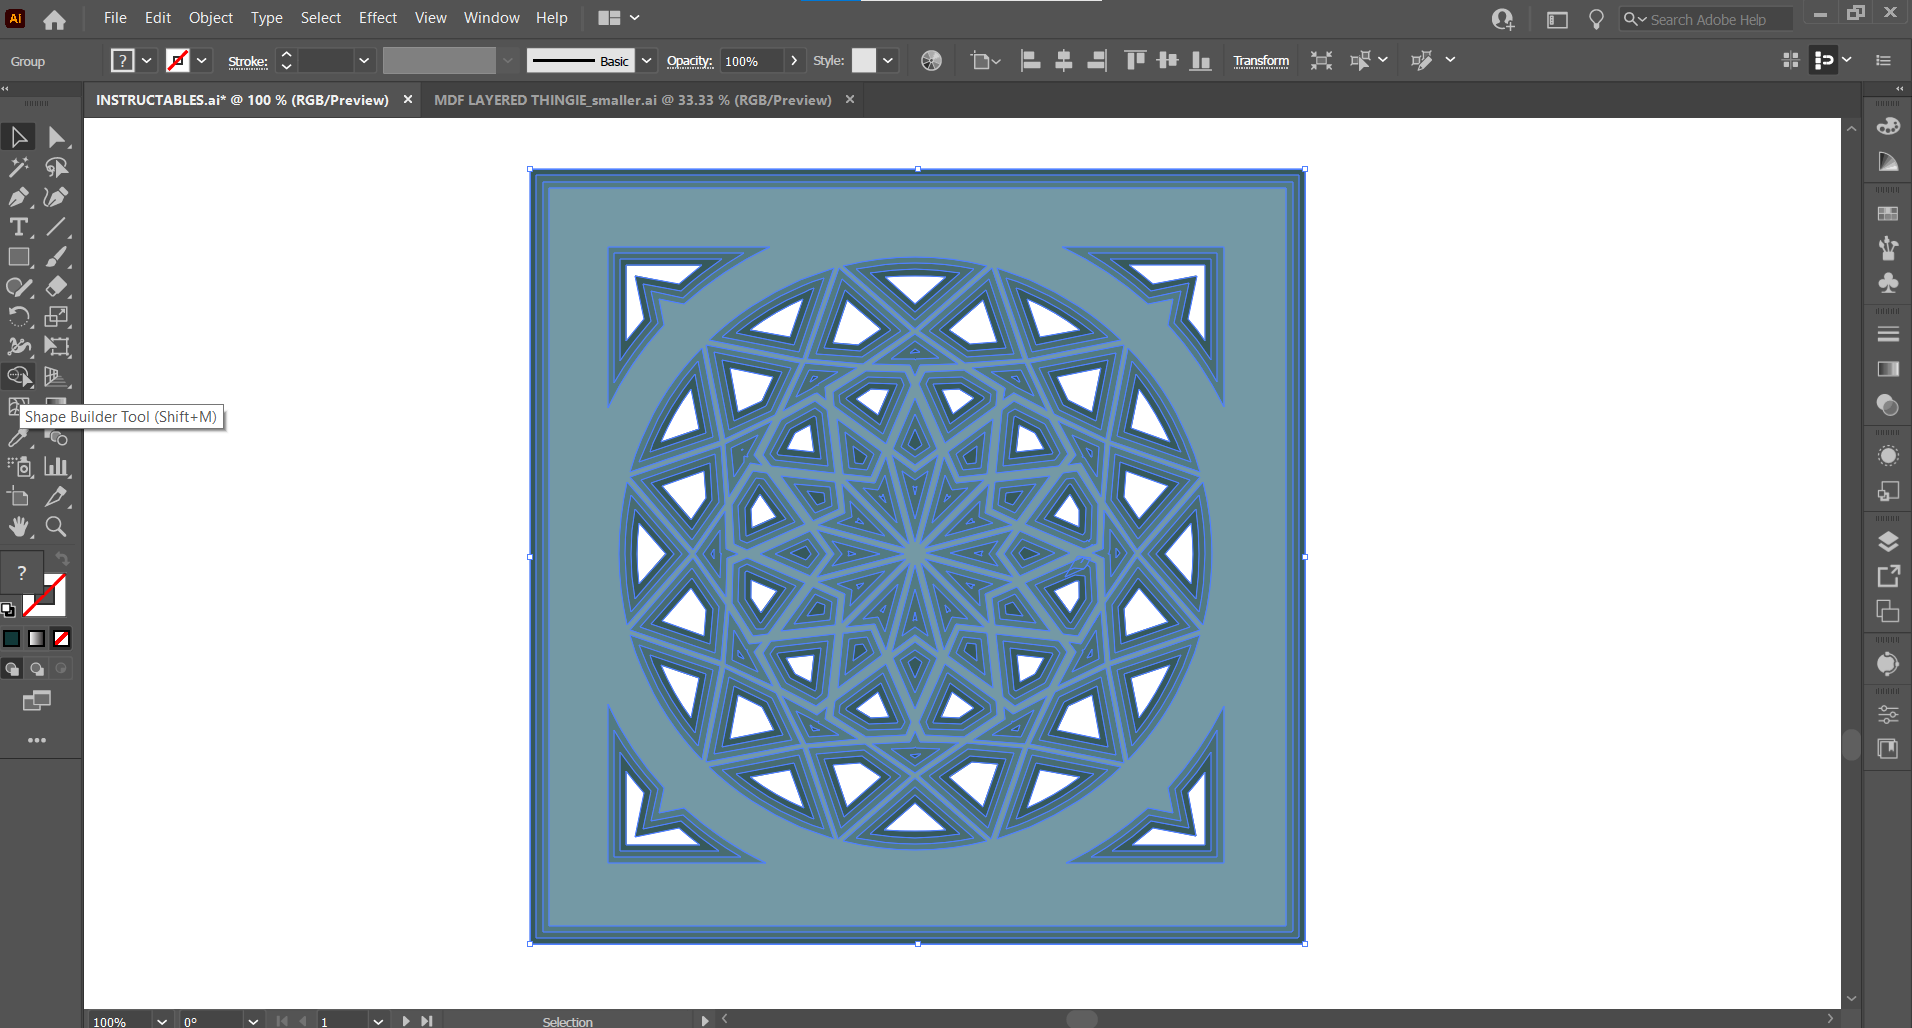The image size is (1912, 1028).
Task: Open the File menu
Action: tap(115, 18)
